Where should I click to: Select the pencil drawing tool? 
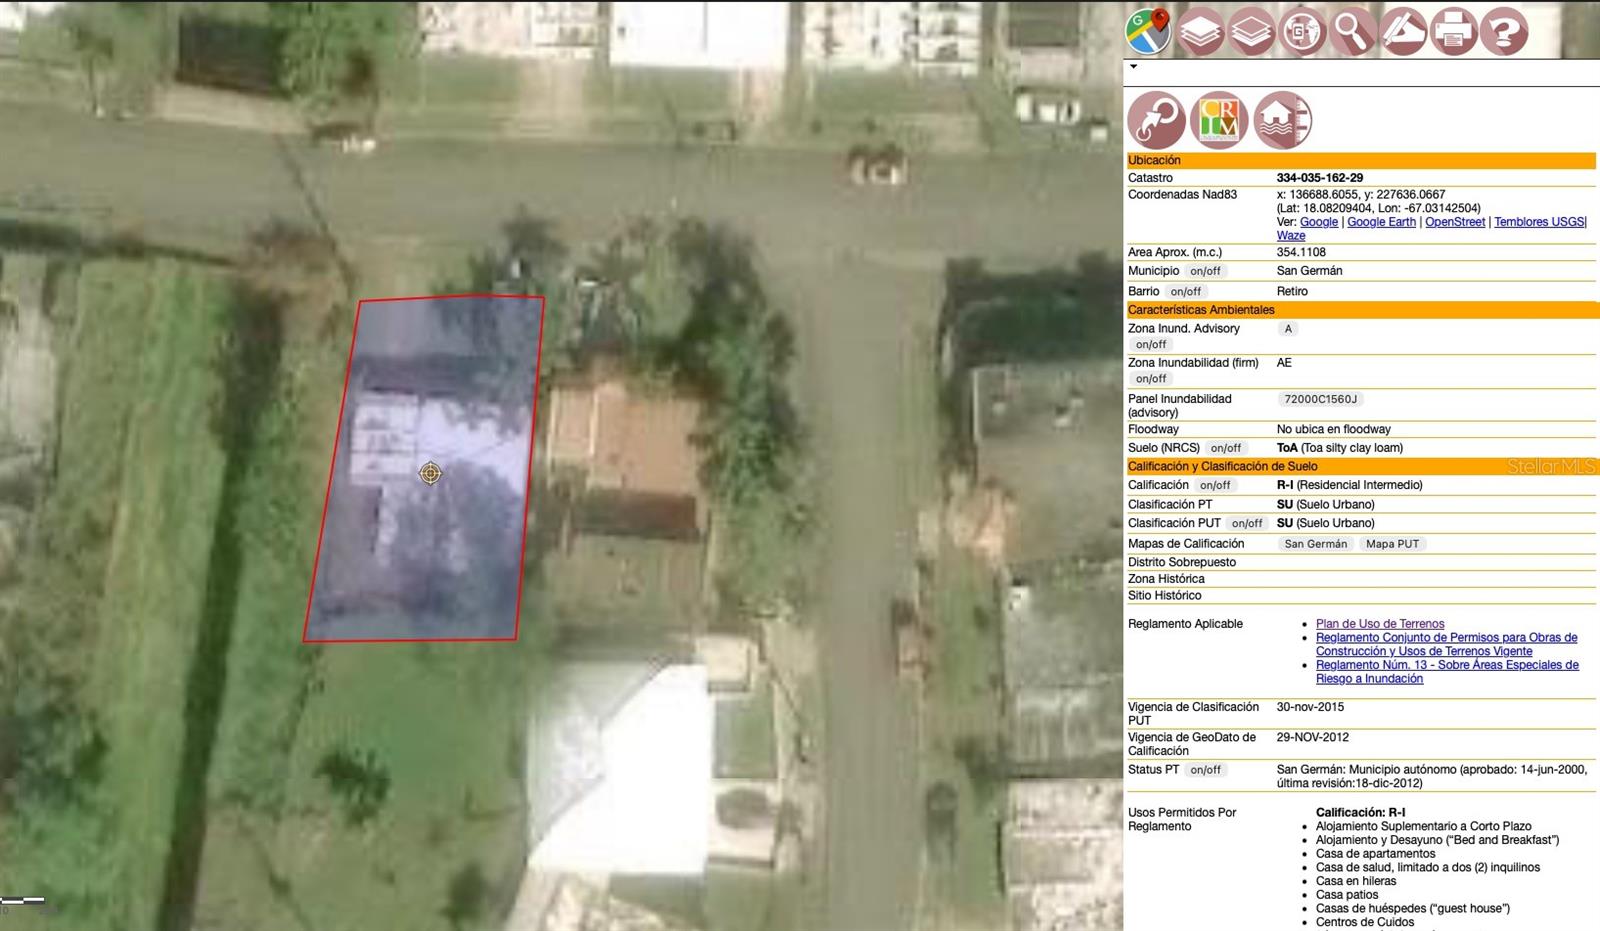[1403, 31]
